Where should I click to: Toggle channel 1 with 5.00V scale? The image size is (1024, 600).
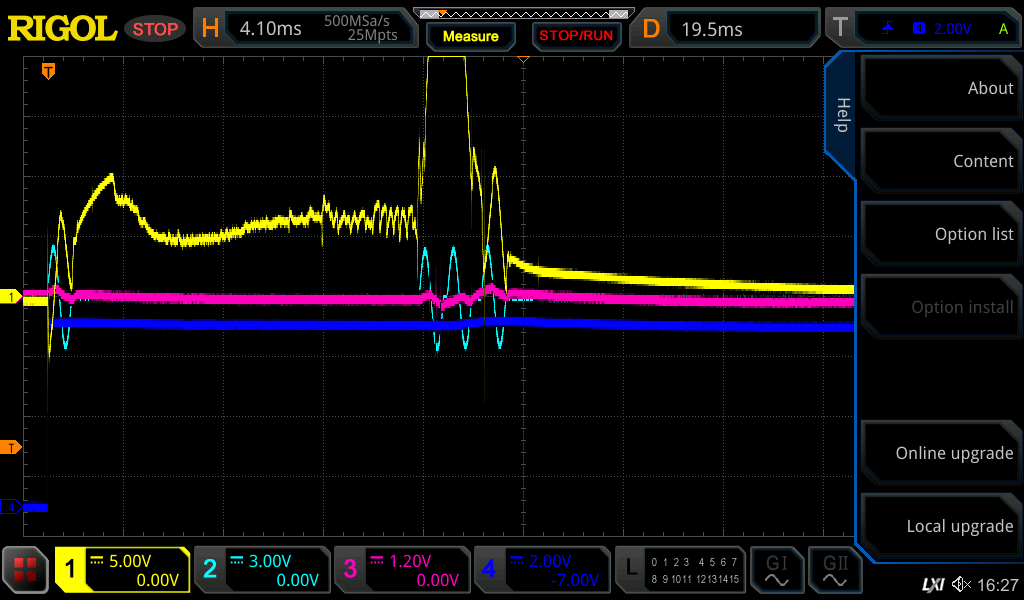[x=122, y=571]
